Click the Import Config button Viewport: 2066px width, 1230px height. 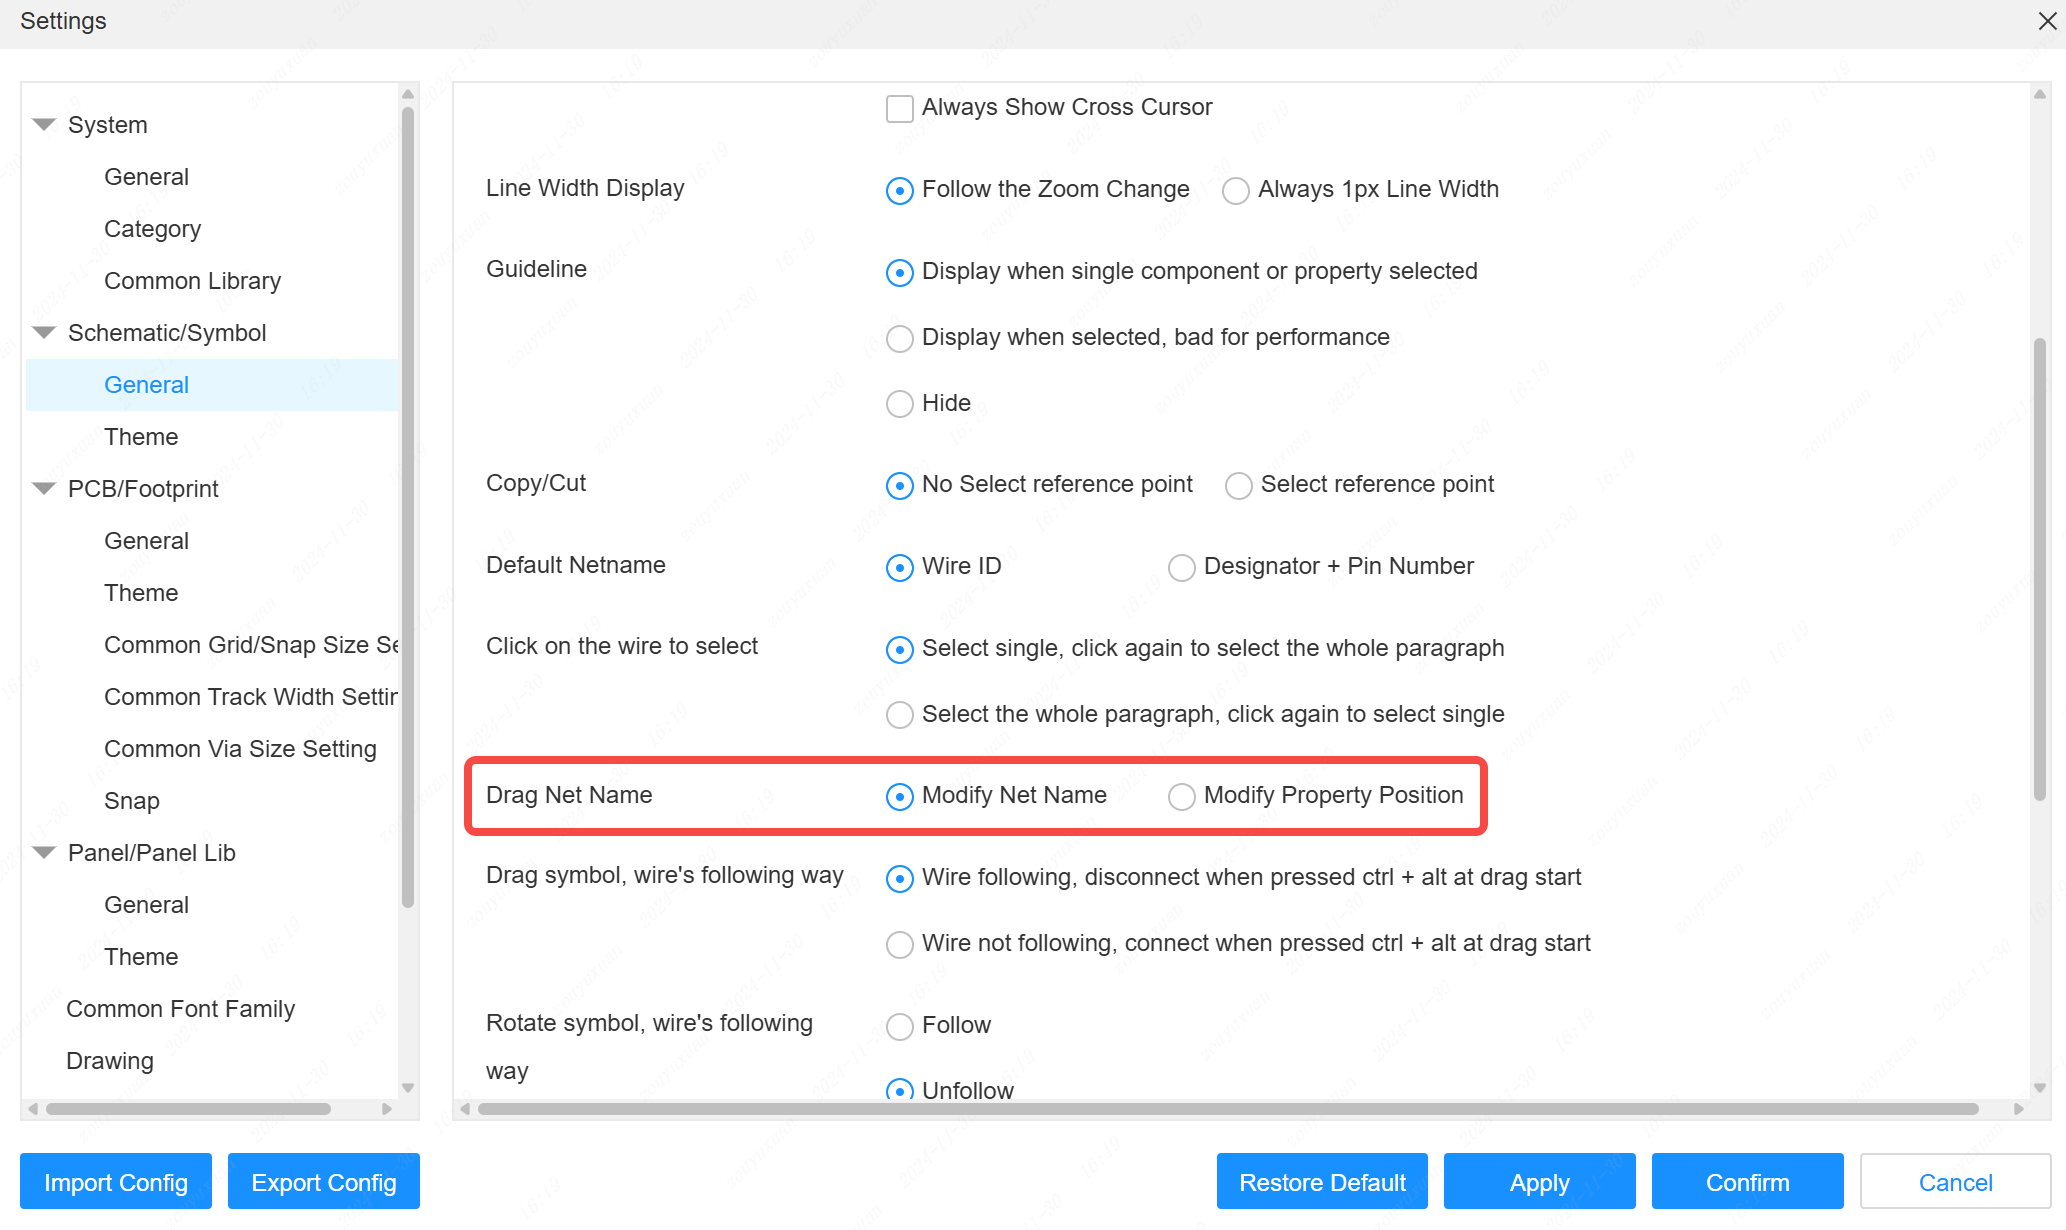(x=116, y=1182)
